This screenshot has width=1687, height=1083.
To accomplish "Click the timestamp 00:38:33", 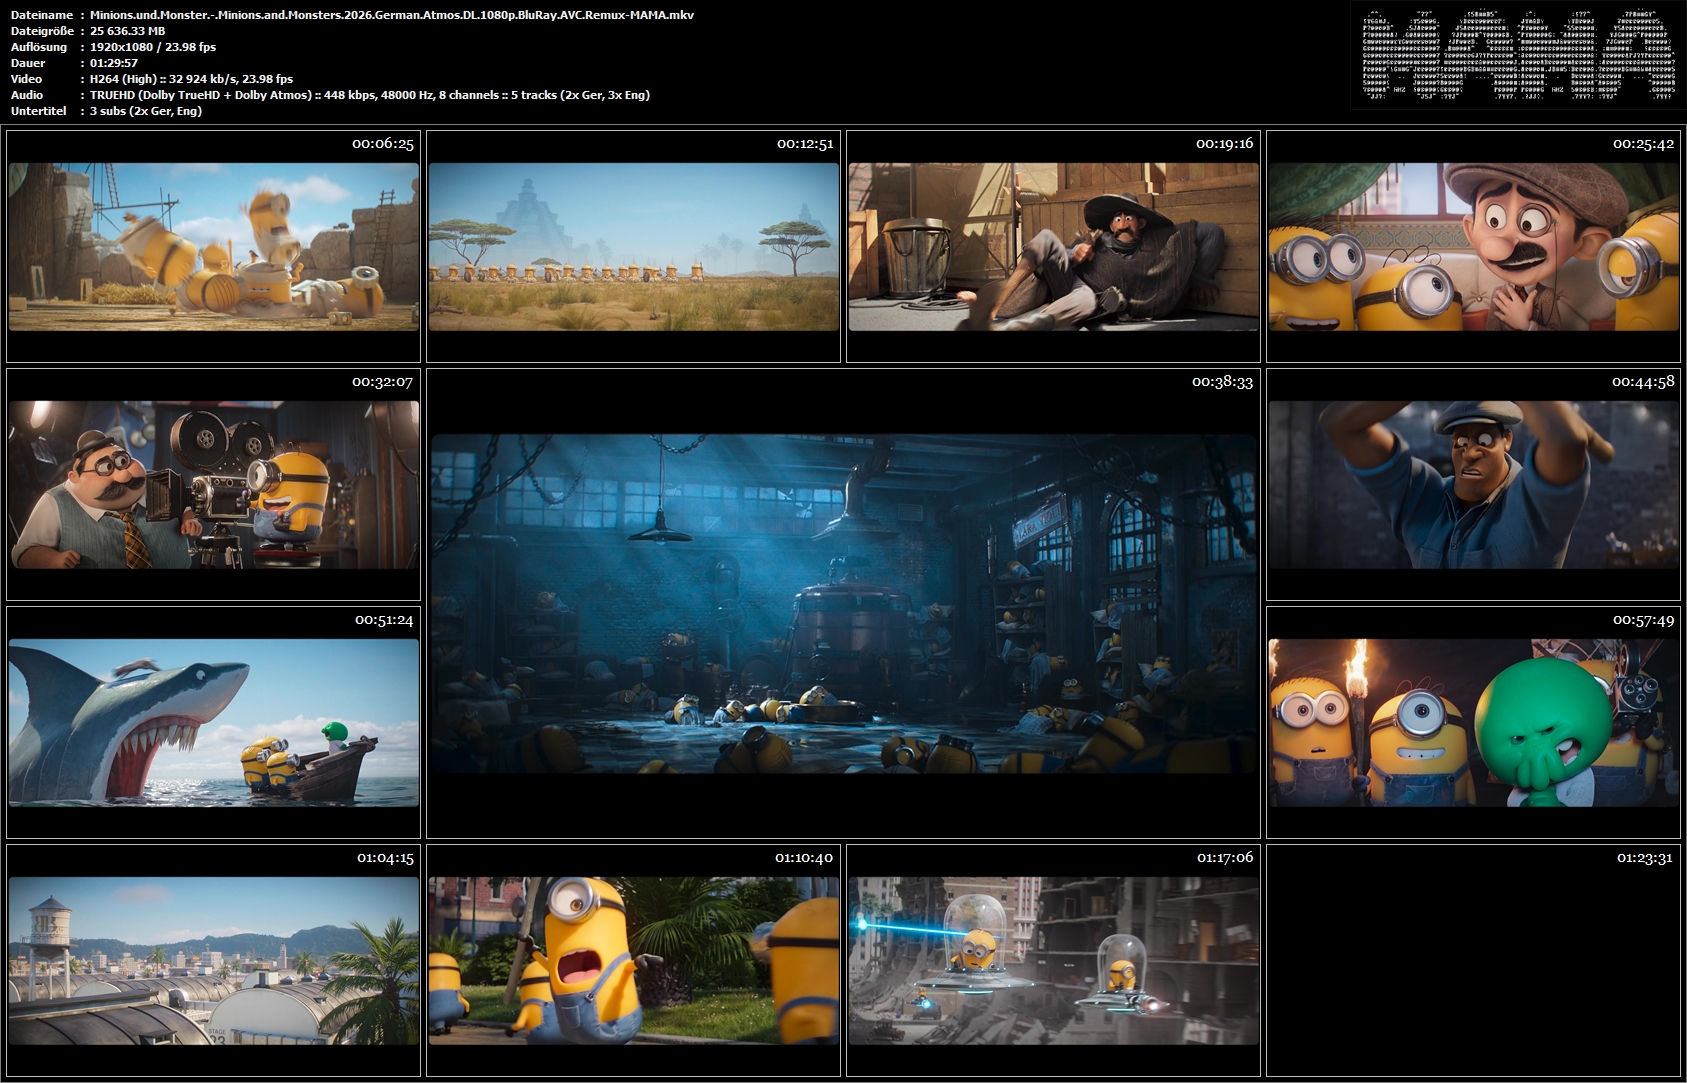I will (x=1222, y=382).
